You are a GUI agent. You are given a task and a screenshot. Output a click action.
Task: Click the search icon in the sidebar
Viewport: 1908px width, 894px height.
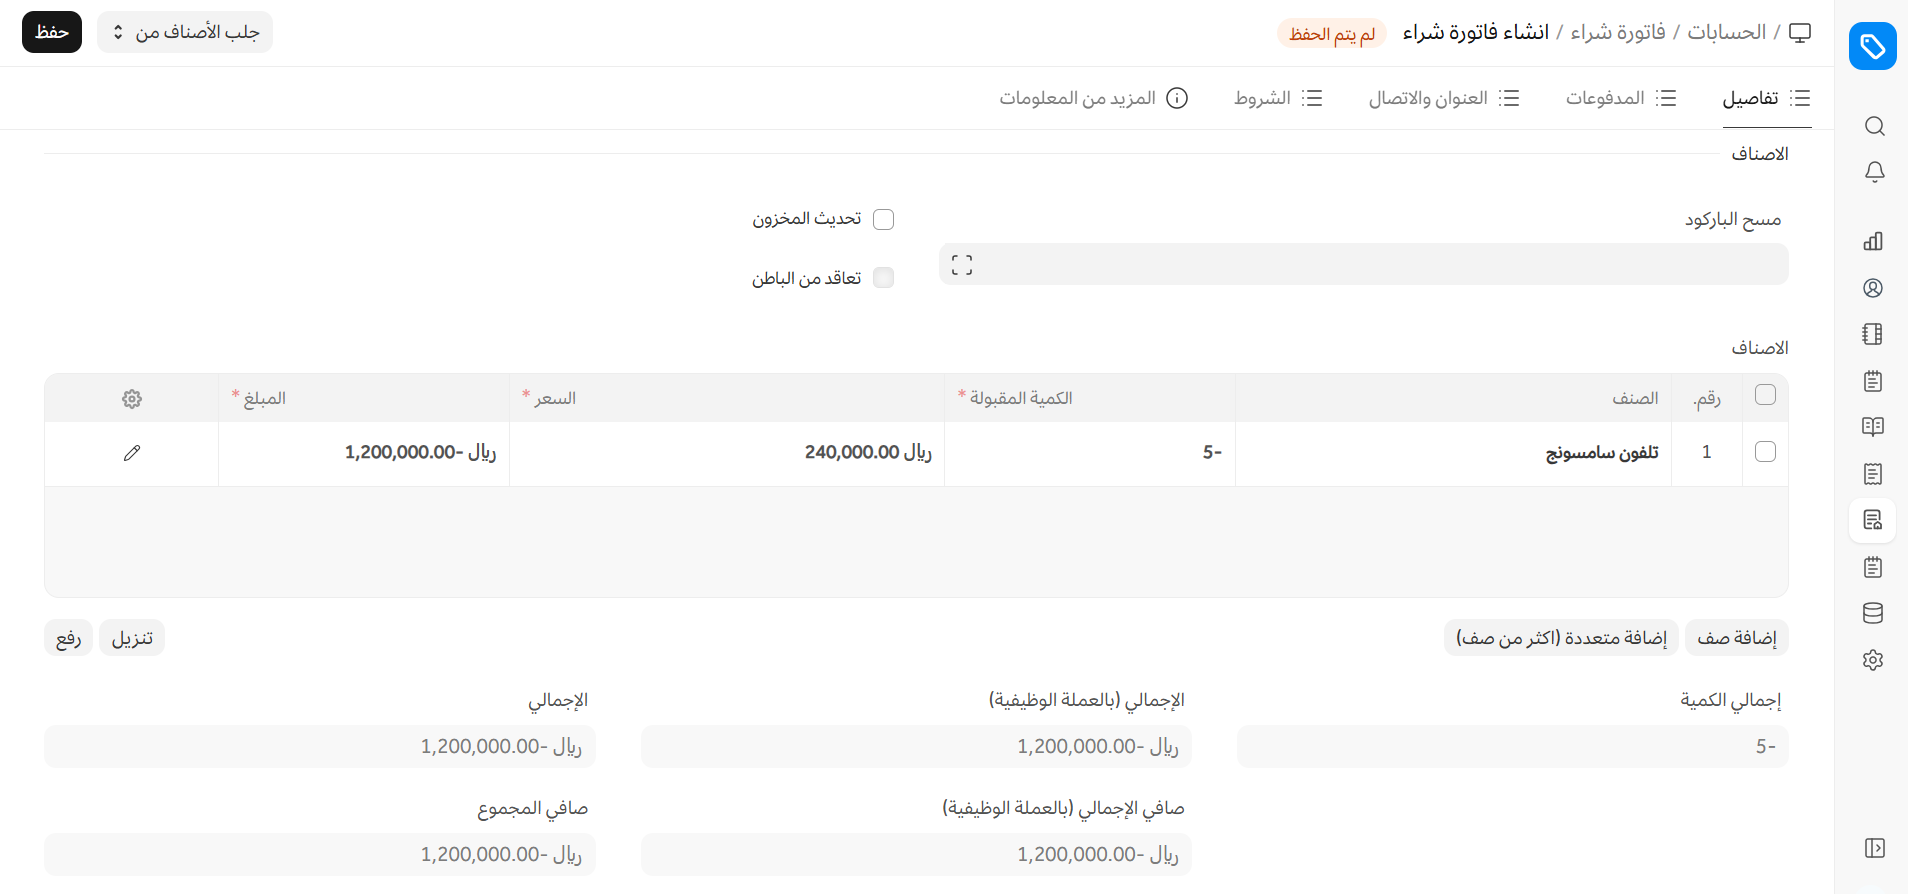pos(1874,126)
